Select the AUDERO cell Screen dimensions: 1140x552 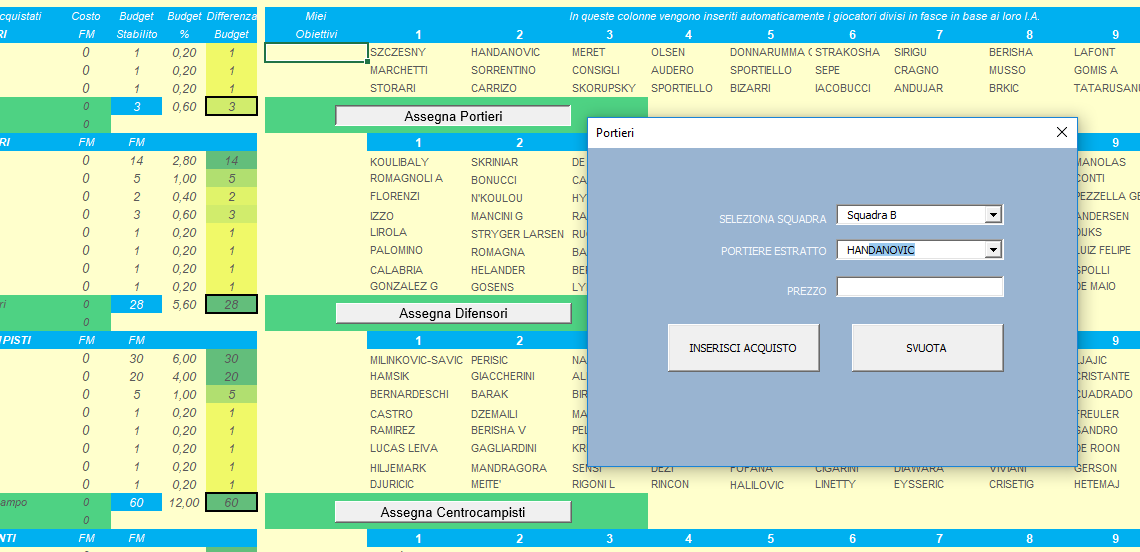[x=673, y=71]
